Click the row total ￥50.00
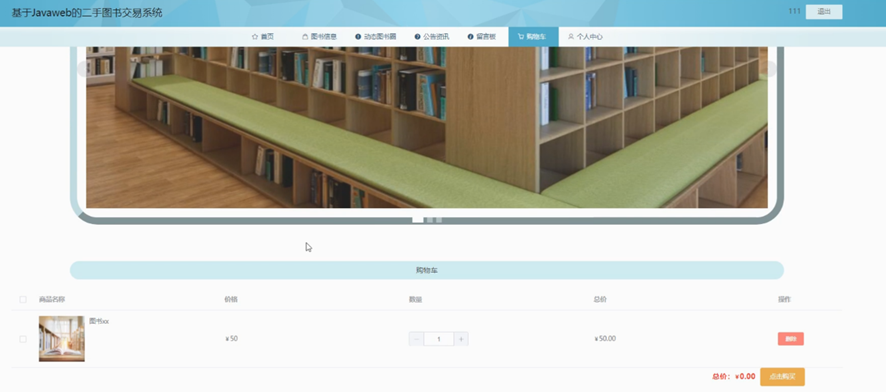886x392 pixels. 605,339
